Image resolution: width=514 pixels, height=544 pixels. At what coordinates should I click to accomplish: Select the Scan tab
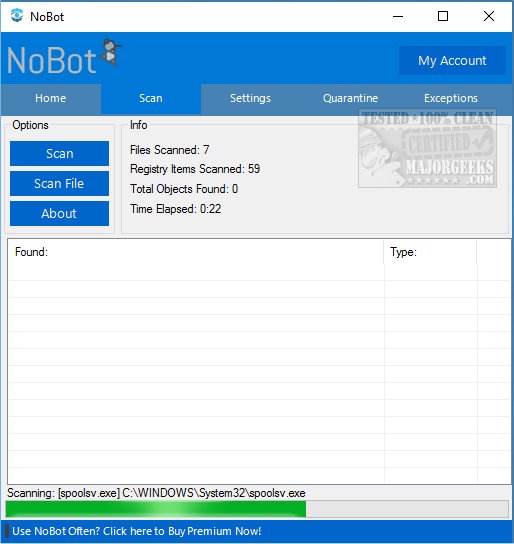[x=151, y=98]
